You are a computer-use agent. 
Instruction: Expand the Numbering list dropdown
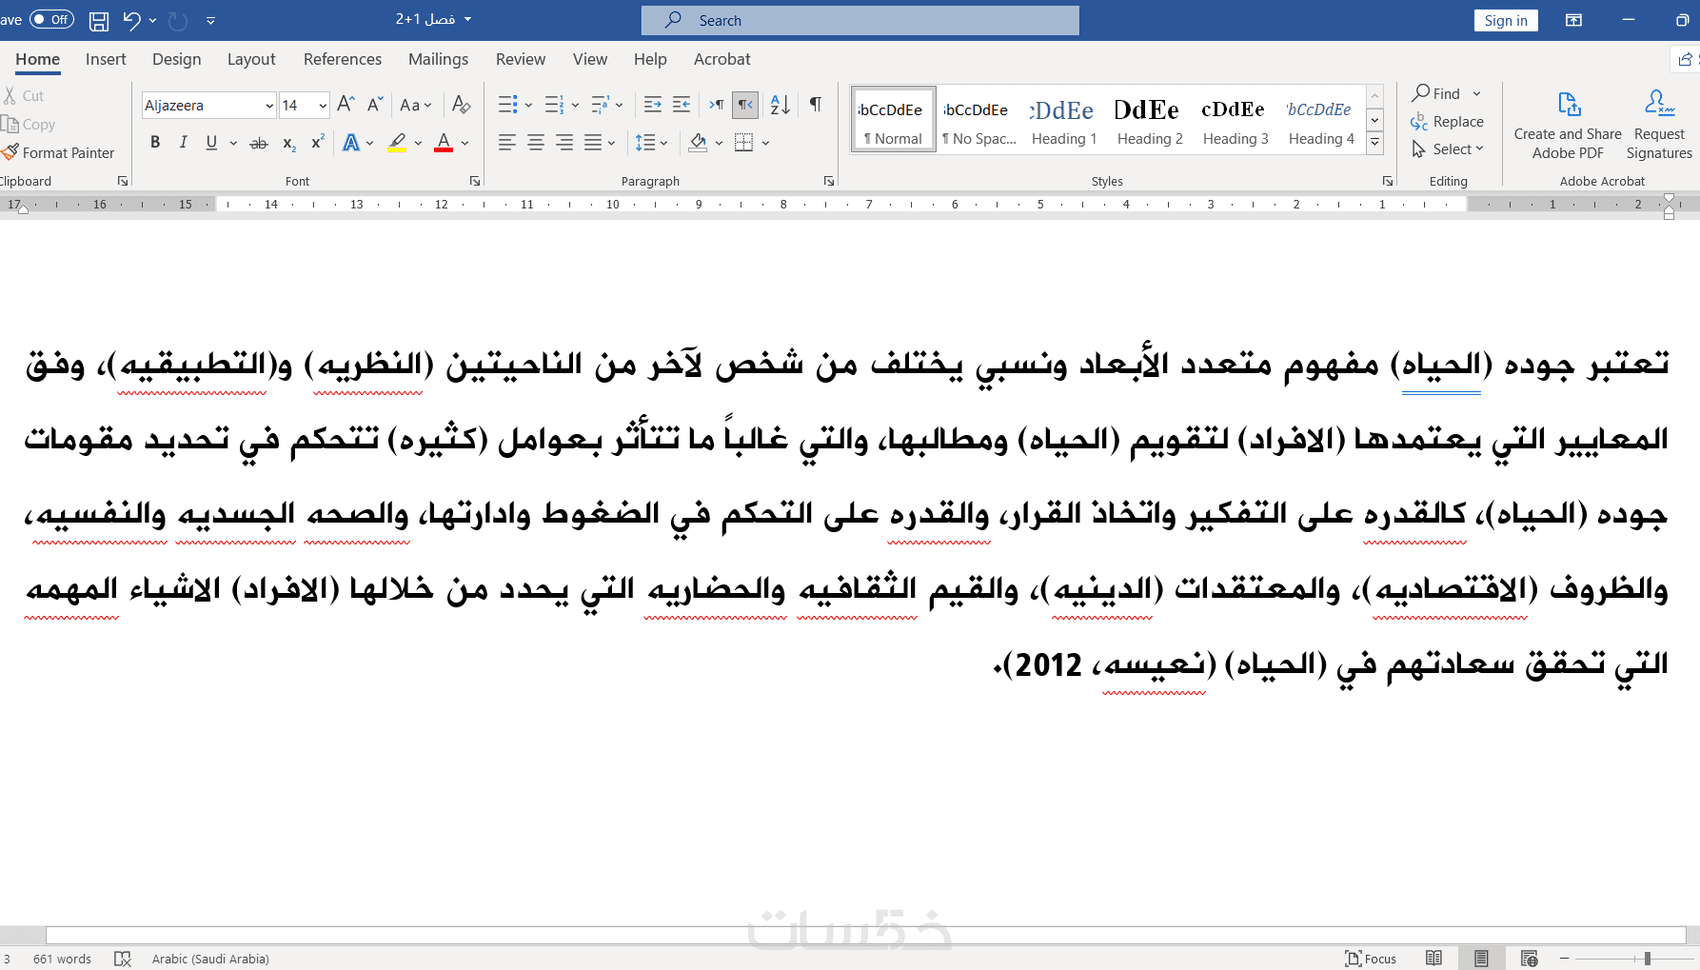(x=575, y=105)
